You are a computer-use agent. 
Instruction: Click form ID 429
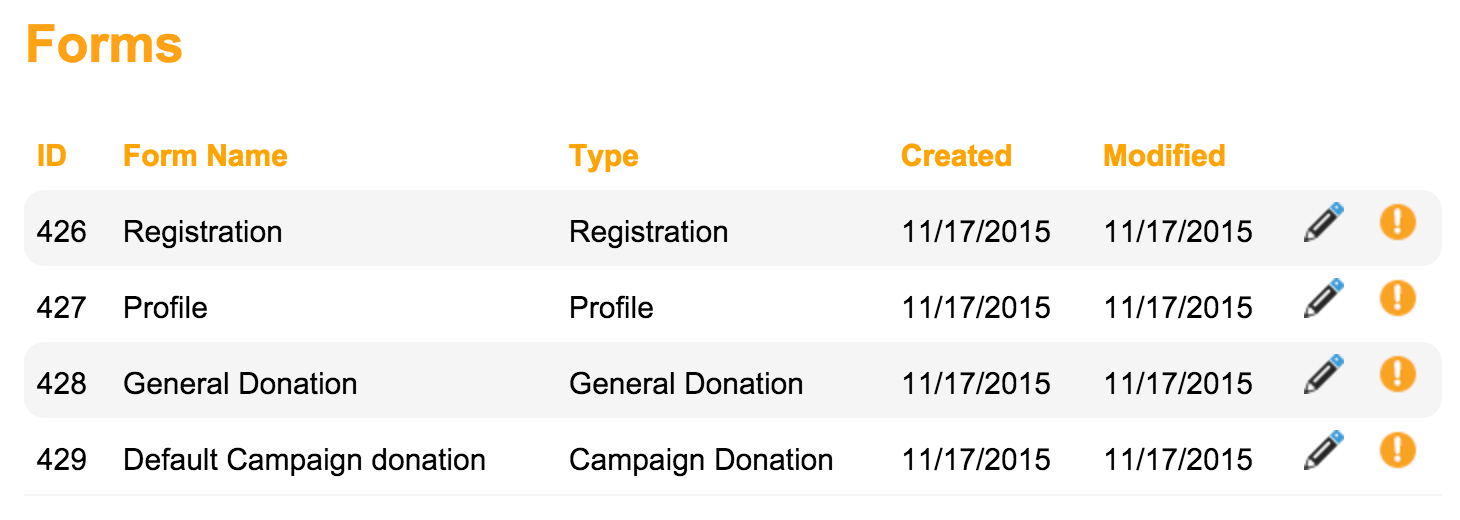62,460
